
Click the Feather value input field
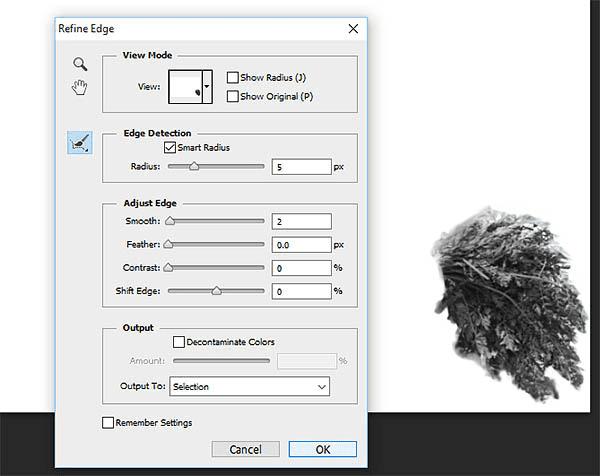302,245
